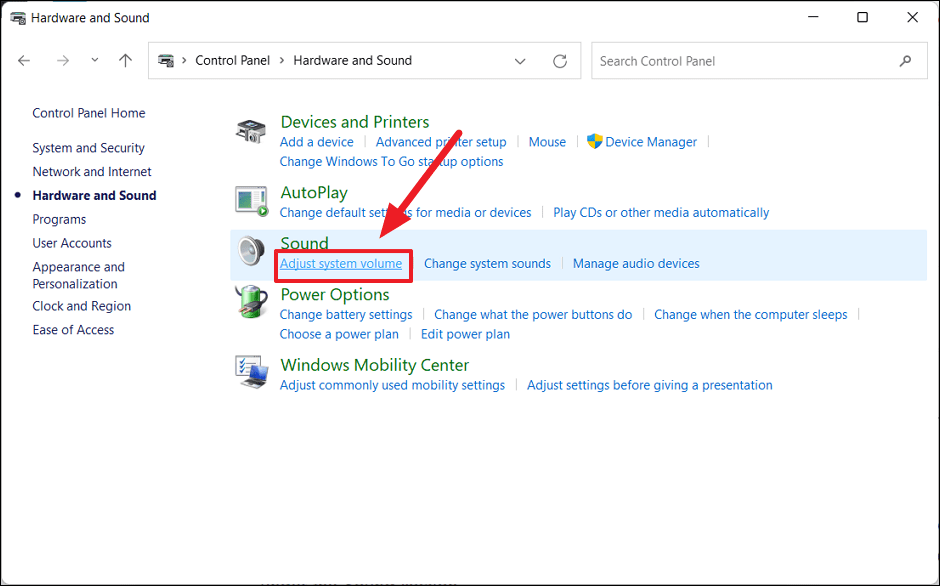Image resolution: width=940 pixels, height=586 pixels.
Task: Click Change system sounds link
Action: 487,264
